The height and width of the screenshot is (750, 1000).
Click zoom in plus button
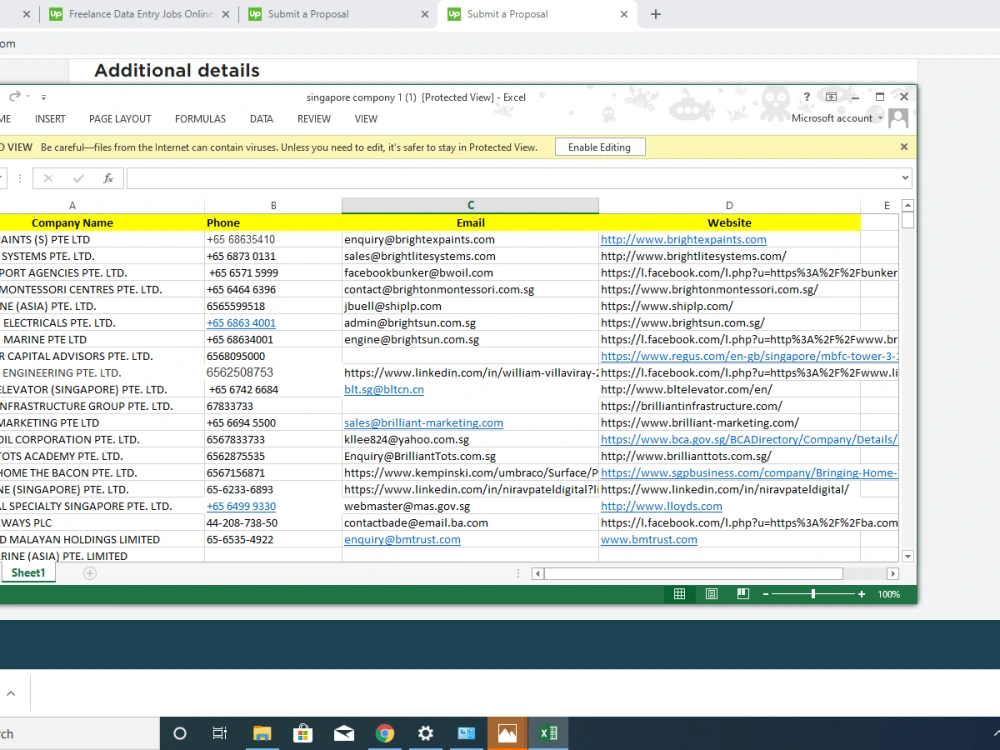click(x=862, y=594)
